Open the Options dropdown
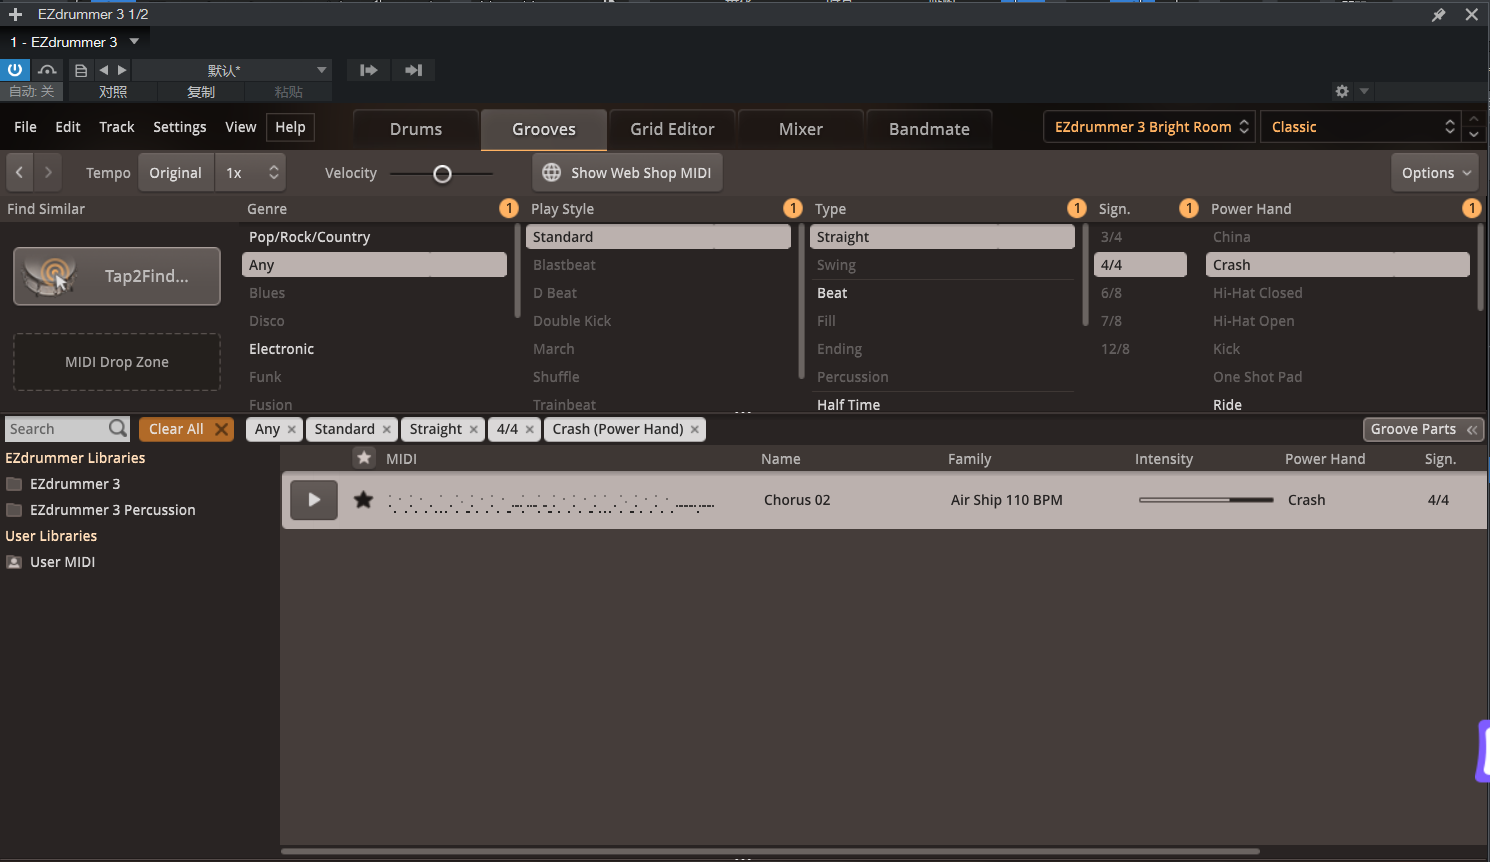 point(1435,173)
